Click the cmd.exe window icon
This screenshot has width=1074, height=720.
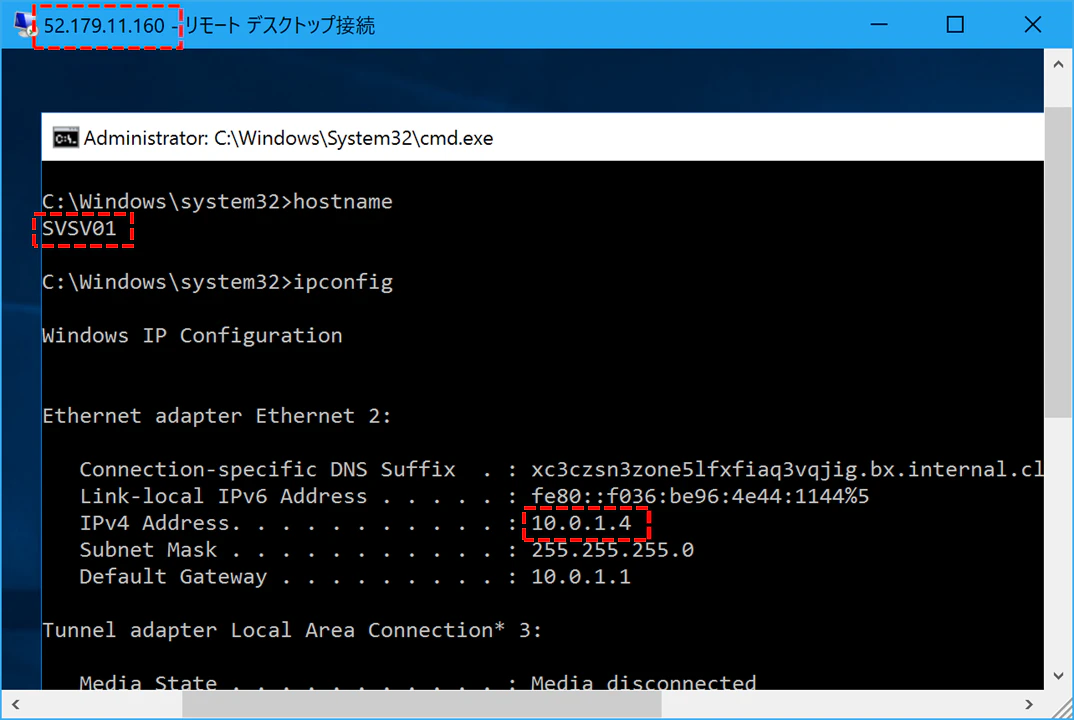(66, 138)
